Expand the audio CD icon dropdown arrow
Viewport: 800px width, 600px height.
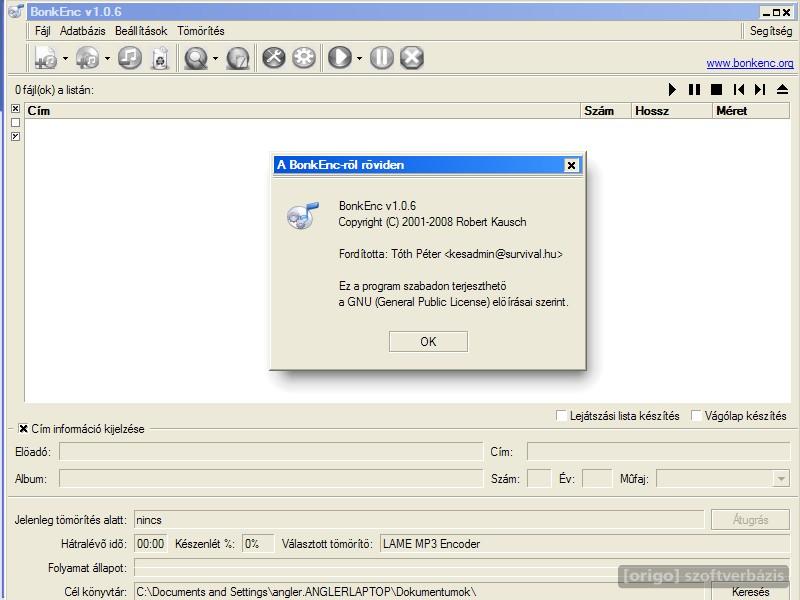[107, 59]
